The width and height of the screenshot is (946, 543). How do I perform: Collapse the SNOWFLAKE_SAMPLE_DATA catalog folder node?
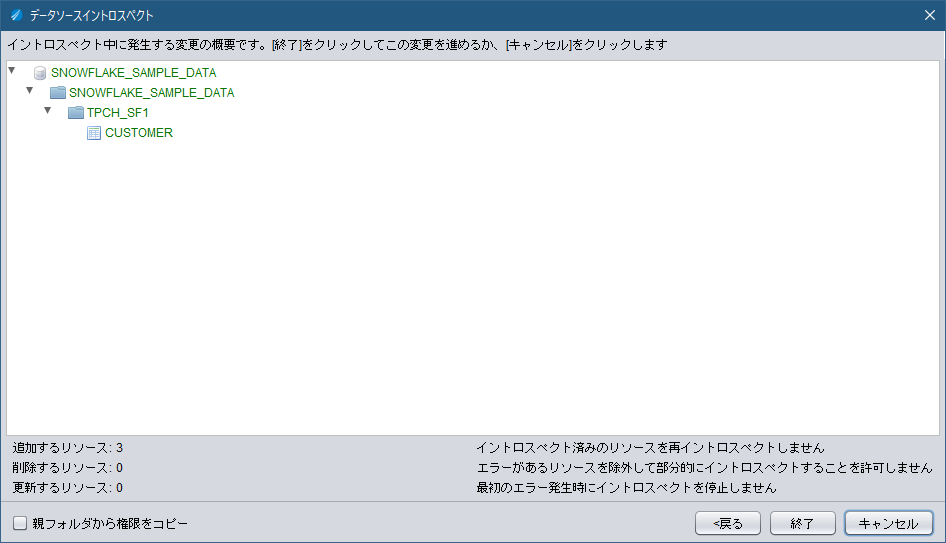[30, 90]
